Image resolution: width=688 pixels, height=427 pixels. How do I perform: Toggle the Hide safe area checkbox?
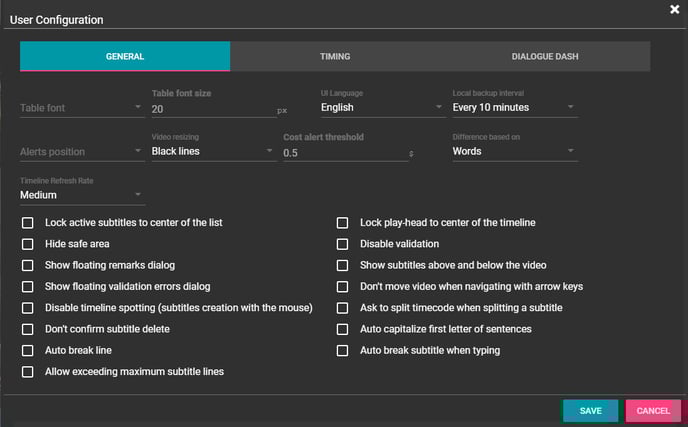[x=28, y=244]
